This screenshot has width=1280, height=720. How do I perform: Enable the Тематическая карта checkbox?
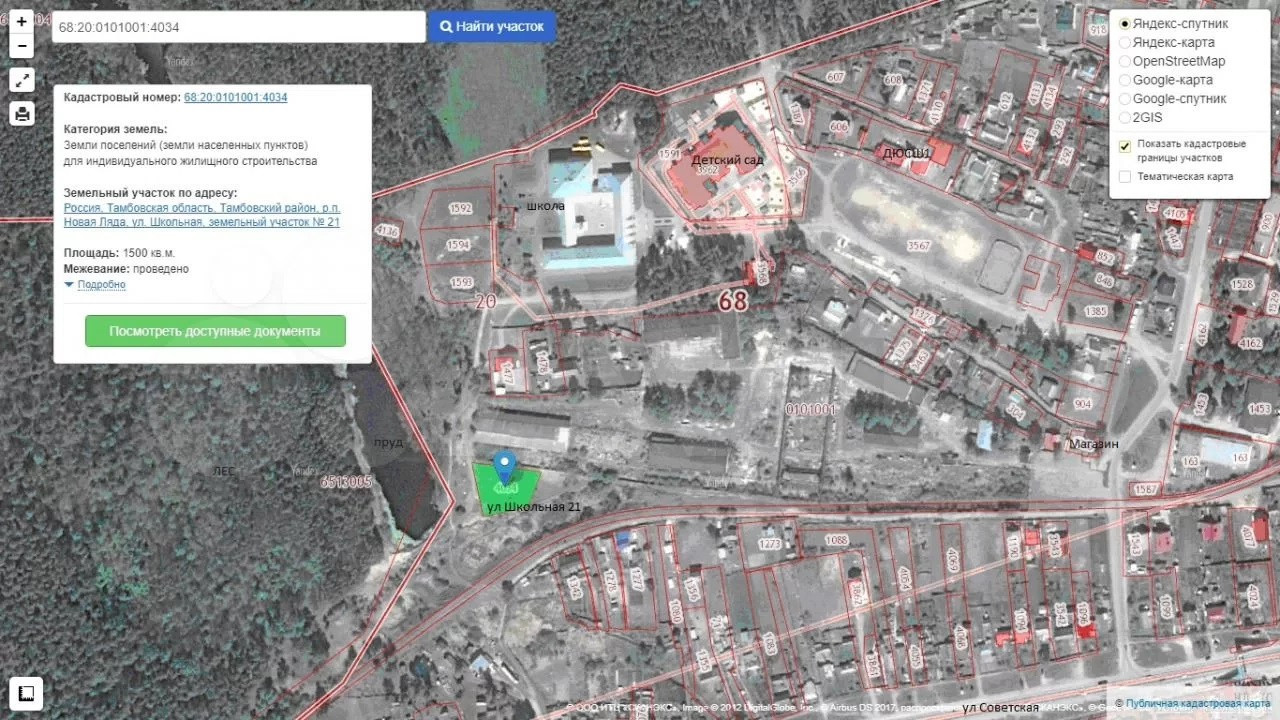pos(1125,177)
